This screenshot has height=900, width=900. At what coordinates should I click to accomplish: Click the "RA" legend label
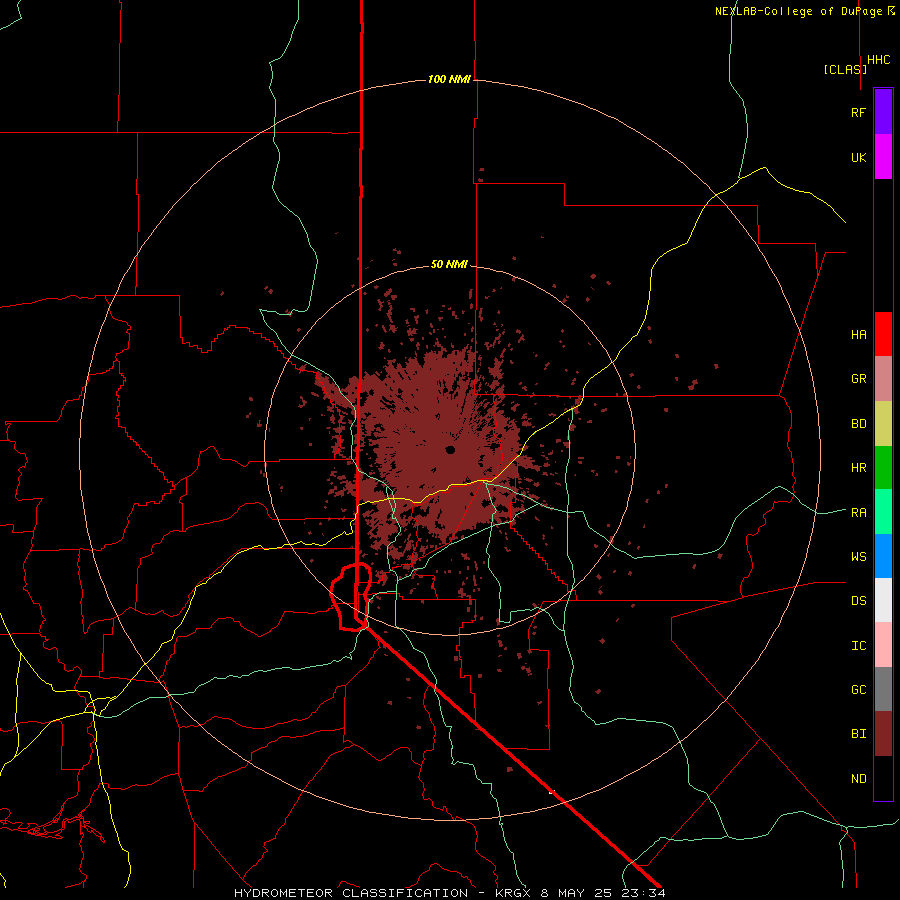pyautogui.click(x=858, y=513)
